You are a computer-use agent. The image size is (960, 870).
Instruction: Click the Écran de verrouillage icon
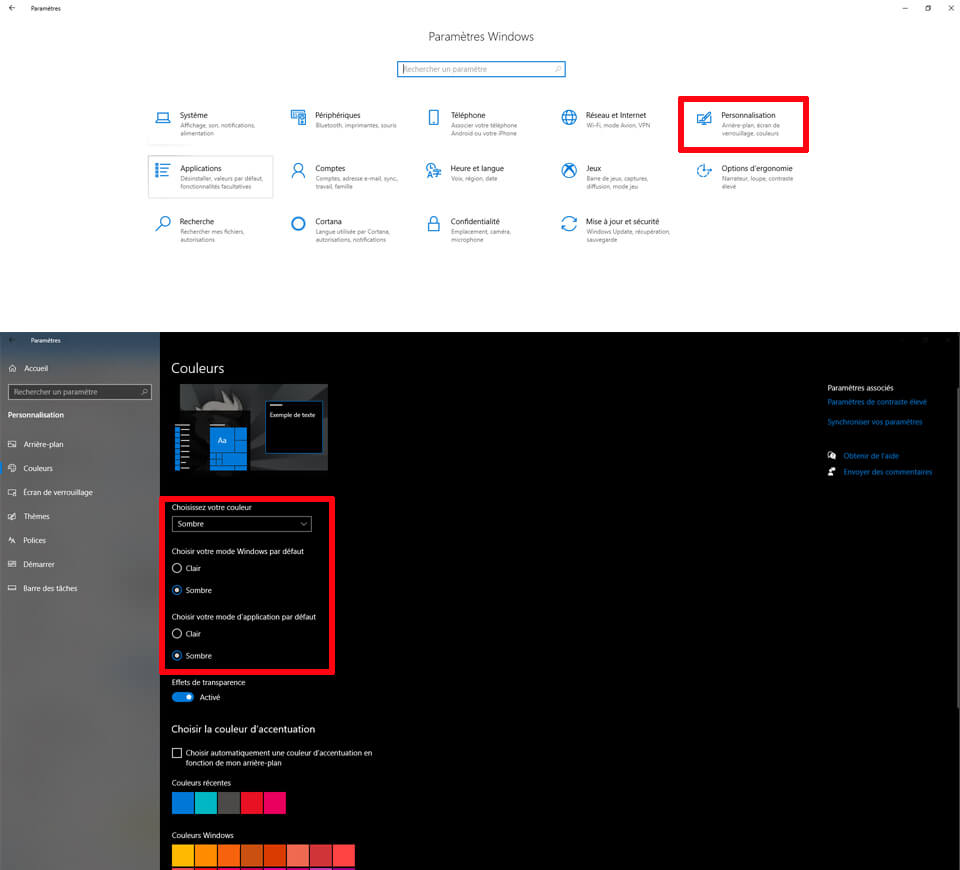tap(12, 492)
